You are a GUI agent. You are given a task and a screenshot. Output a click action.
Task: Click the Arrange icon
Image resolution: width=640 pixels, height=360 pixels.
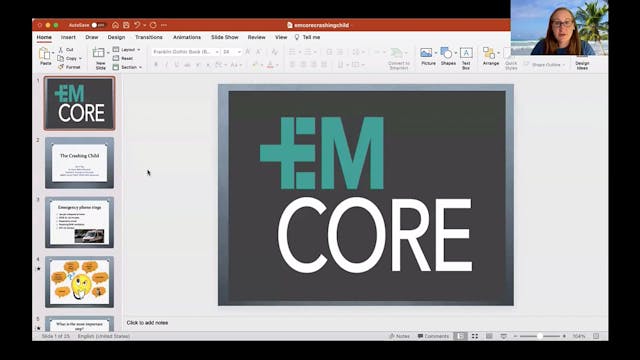489,53
